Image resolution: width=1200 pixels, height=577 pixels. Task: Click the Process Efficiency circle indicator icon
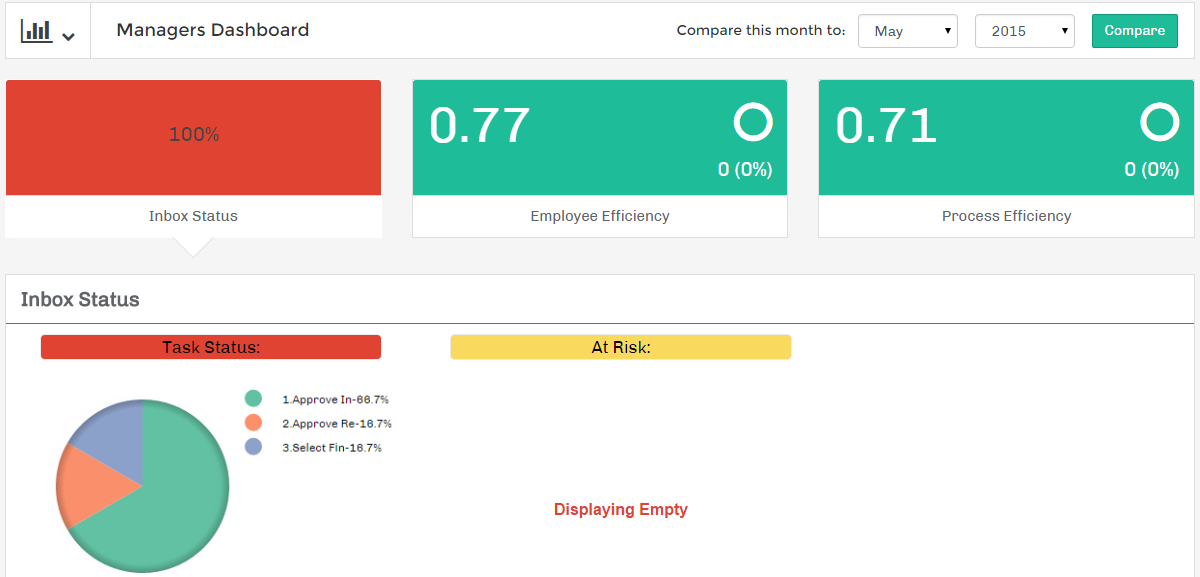(x=1159, y=123)
